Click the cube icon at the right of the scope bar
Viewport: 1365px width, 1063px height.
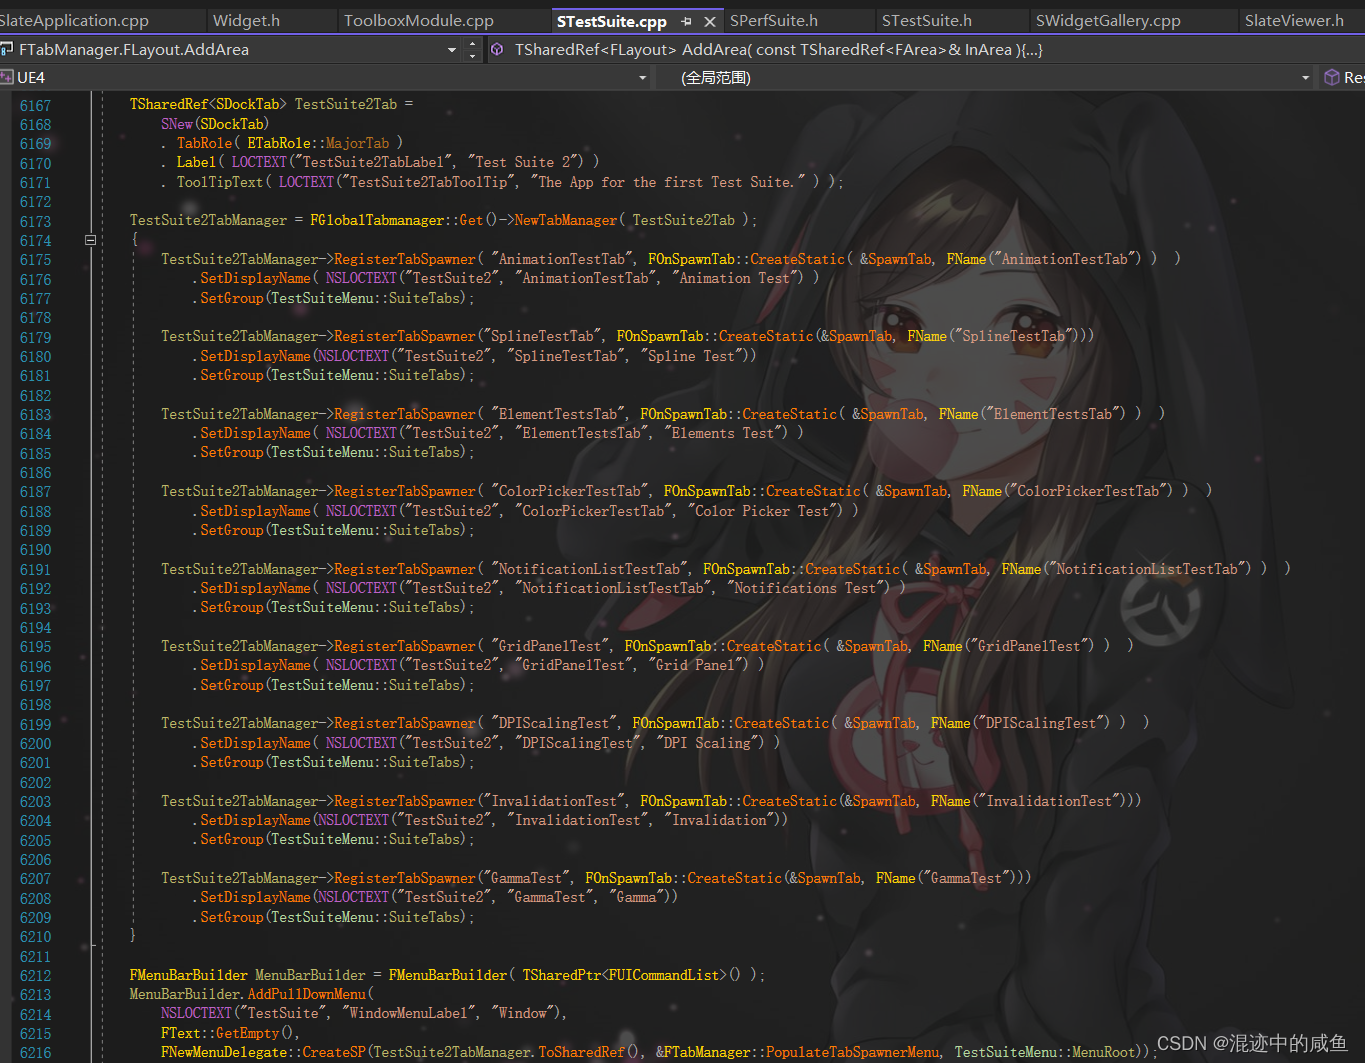click(x=1332, y=77)
